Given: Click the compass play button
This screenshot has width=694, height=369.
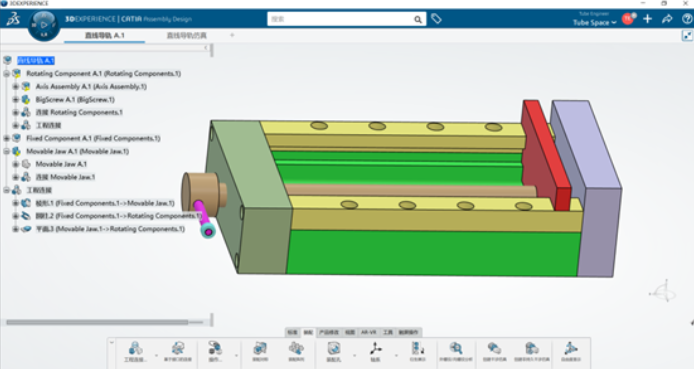Looking at the screenshot, I should (x=43, y=25).
